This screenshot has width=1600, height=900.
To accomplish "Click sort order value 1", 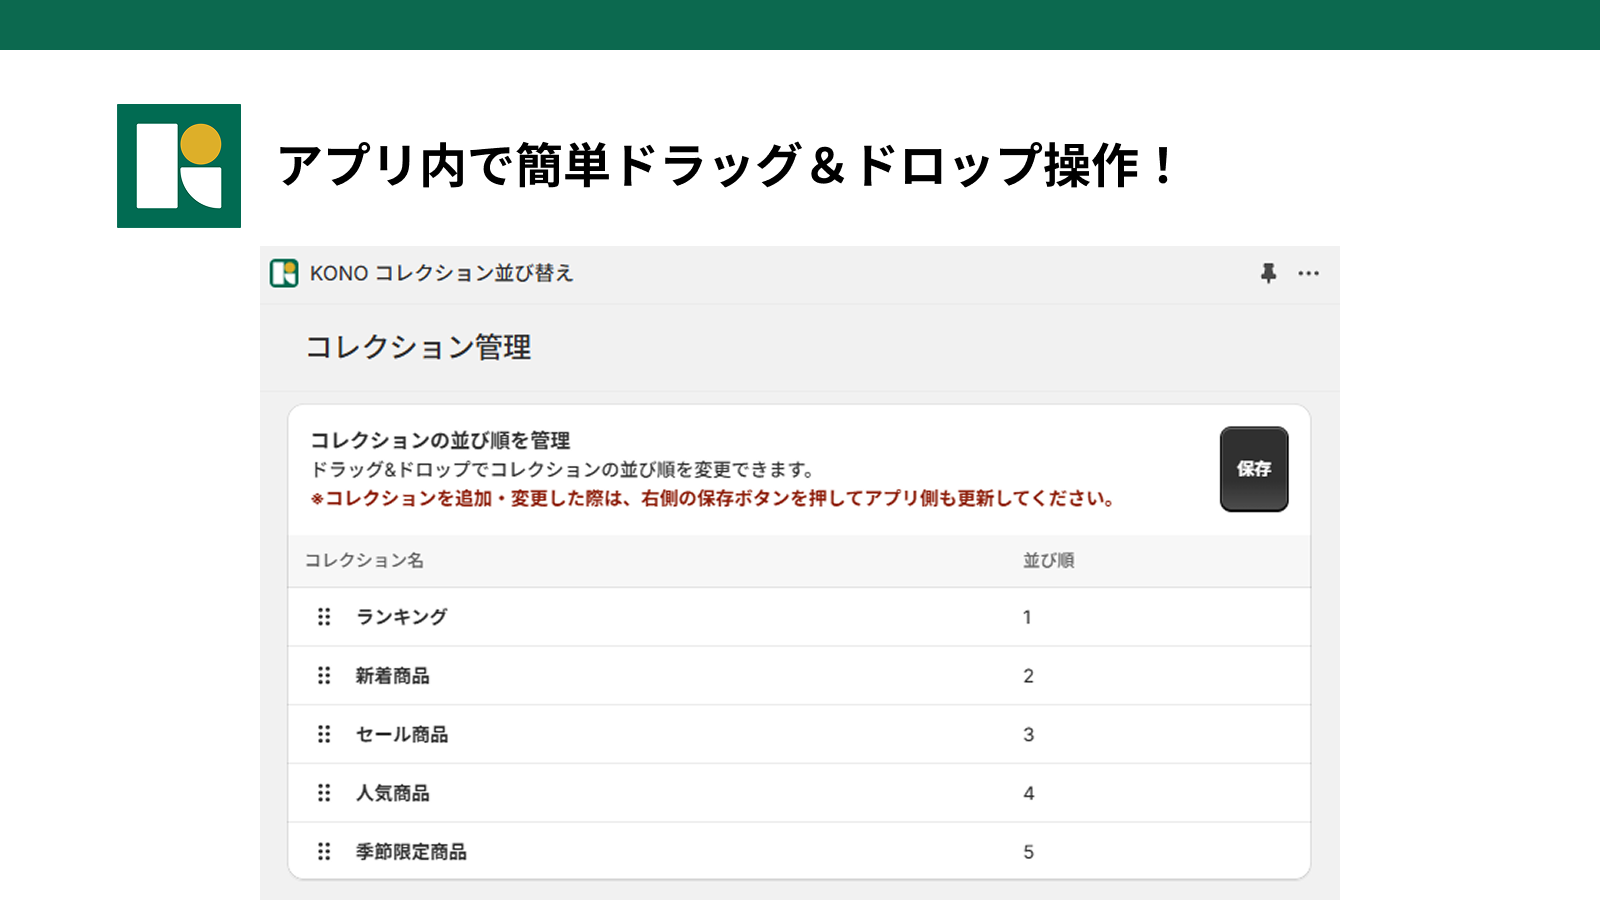I will point(1027,618).
